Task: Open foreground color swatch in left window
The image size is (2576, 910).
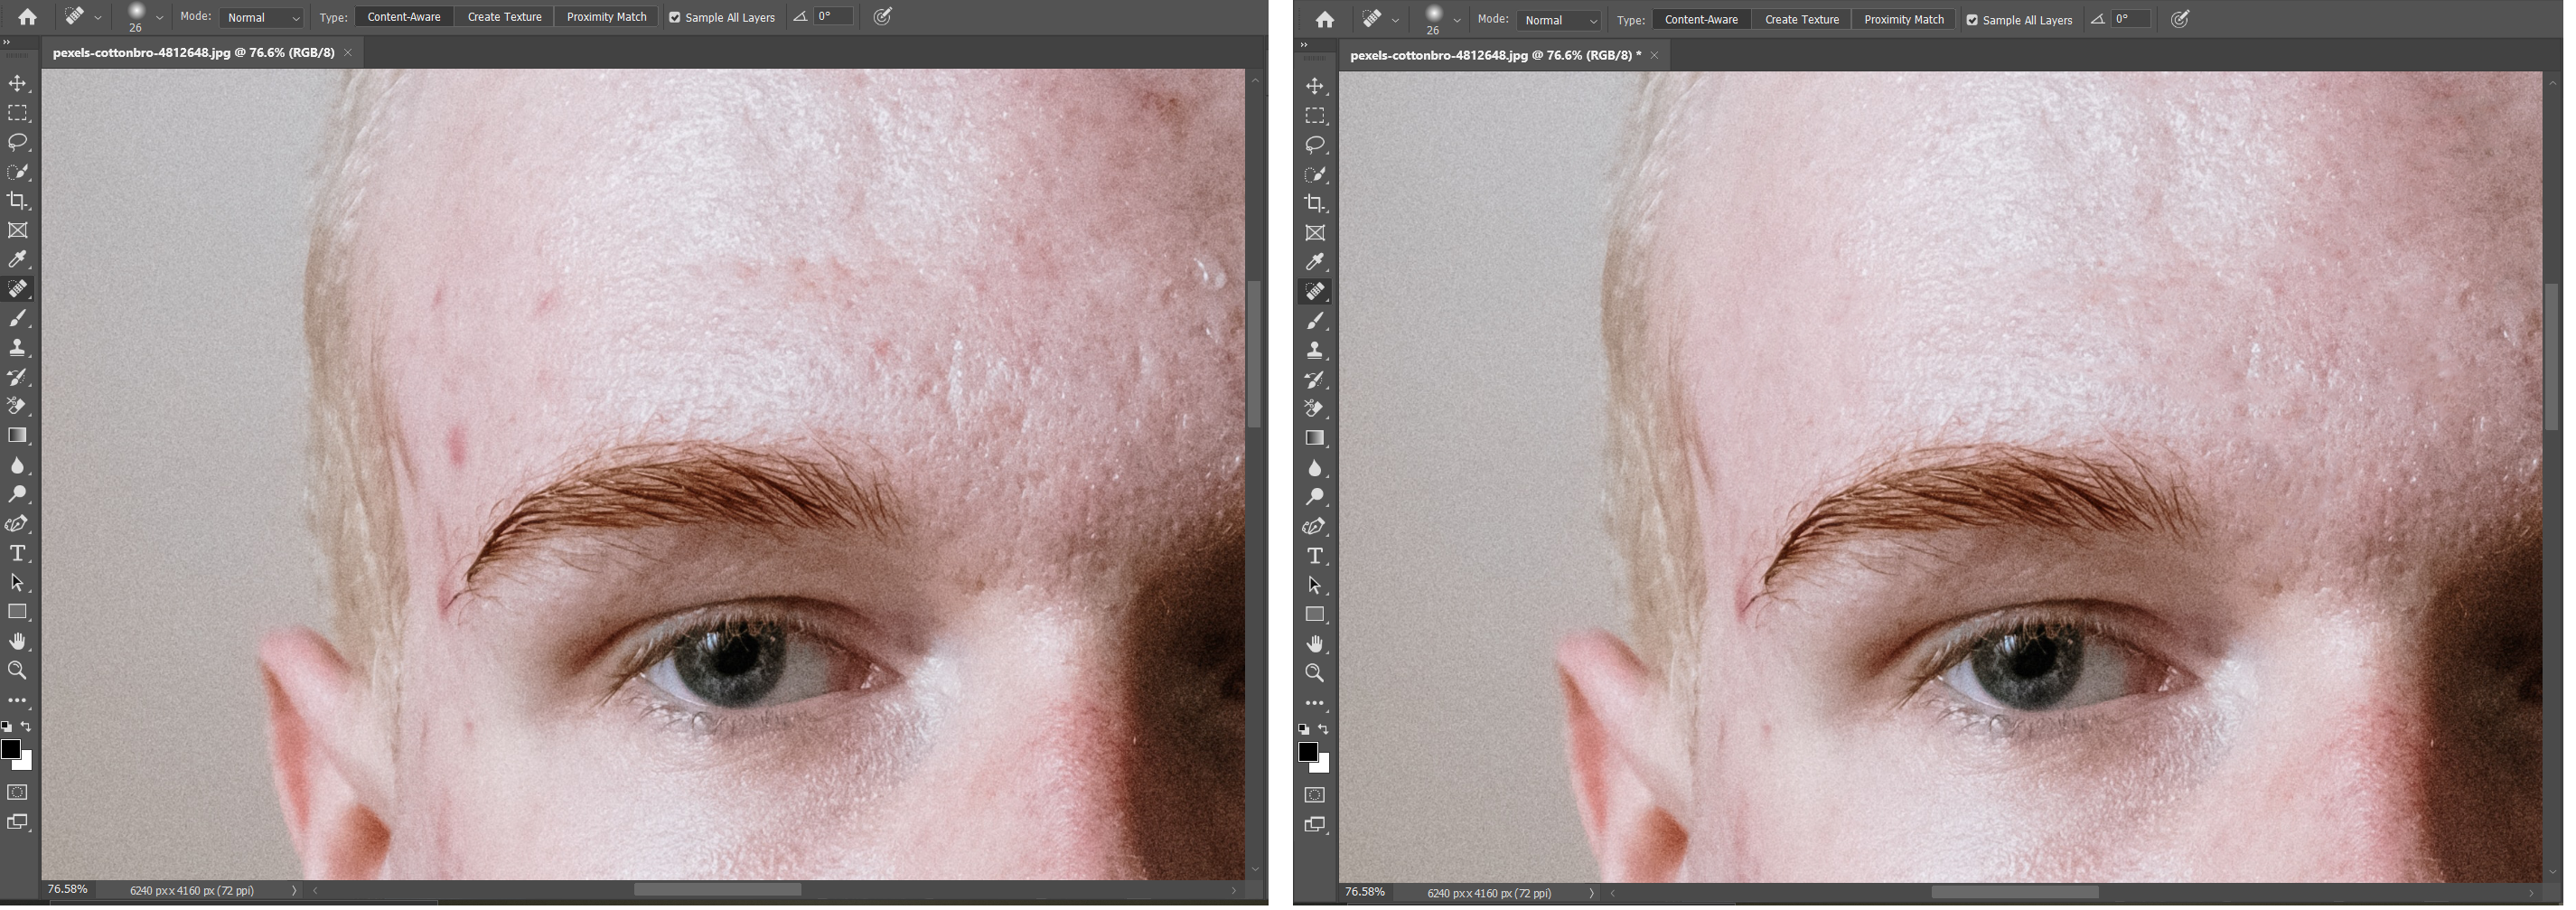Action: (x=10, y=749)
